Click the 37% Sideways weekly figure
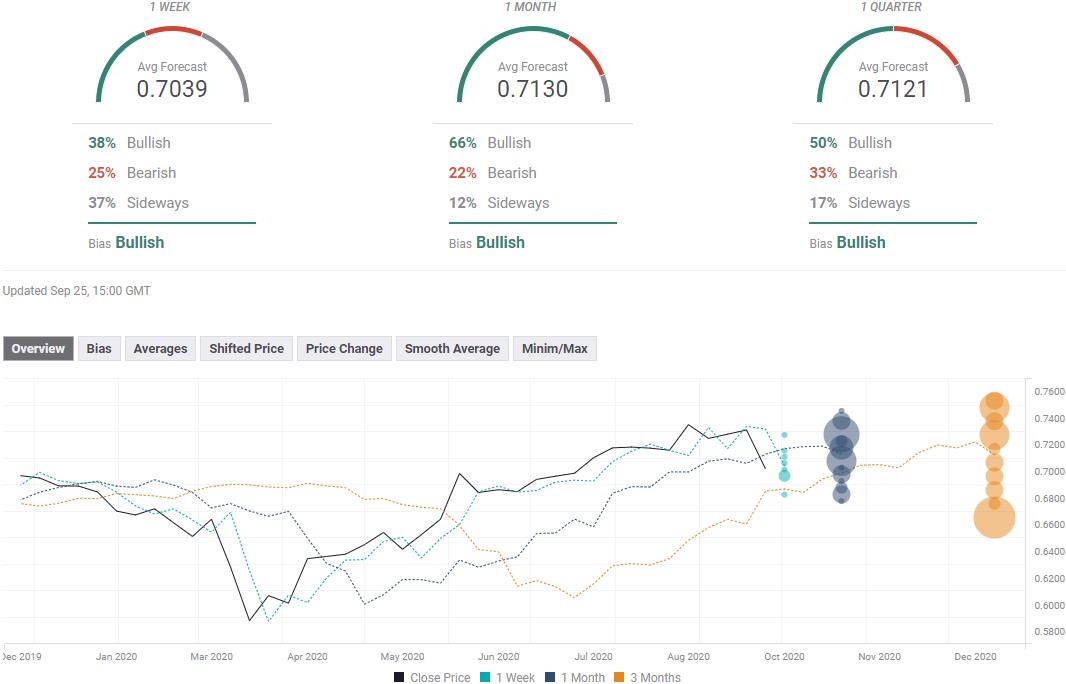The height and width of the screenshot is (684, 1066). coord(138,203)
